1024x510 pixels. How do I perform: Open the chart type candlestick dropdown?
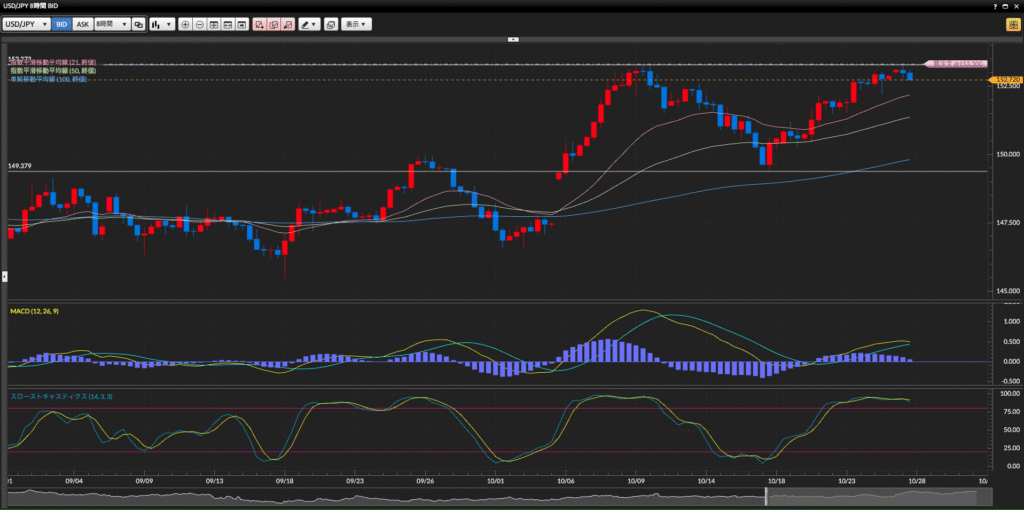pyautogui.click(x=162, y=23)
